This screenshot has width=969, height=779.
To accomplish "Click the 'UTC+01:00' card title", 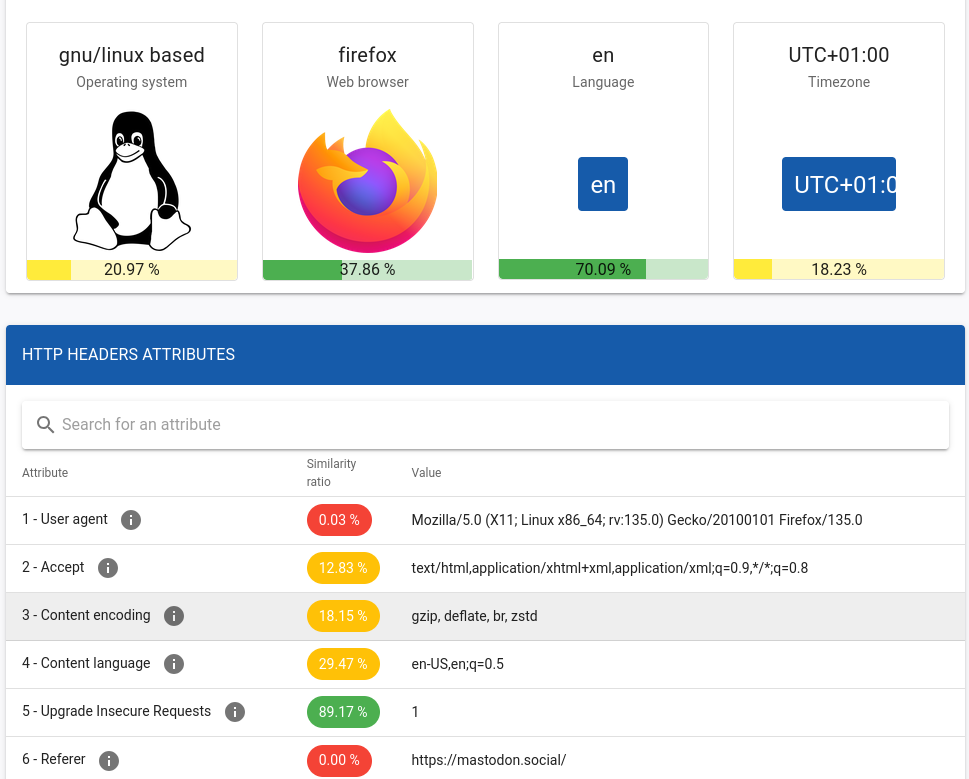I will coord(839,55).
